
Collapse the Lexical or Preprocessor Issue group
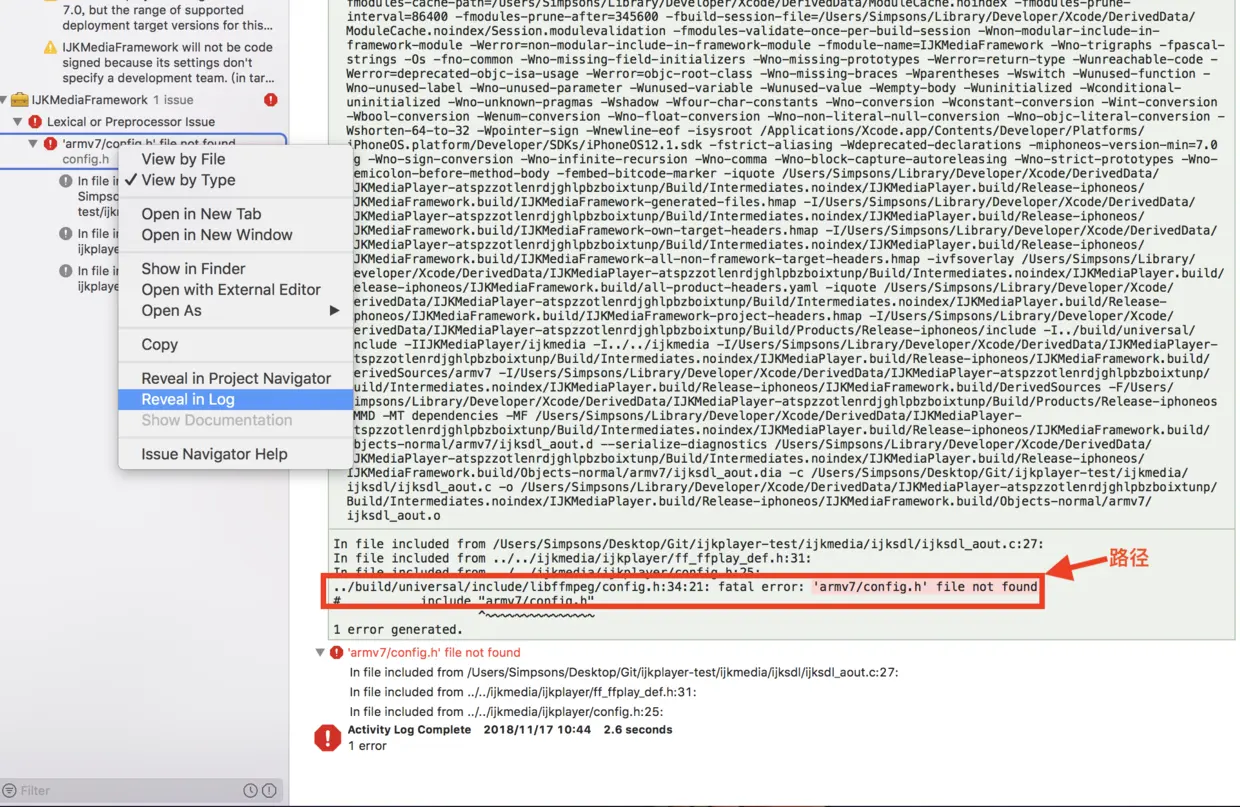tap(16, 122)
